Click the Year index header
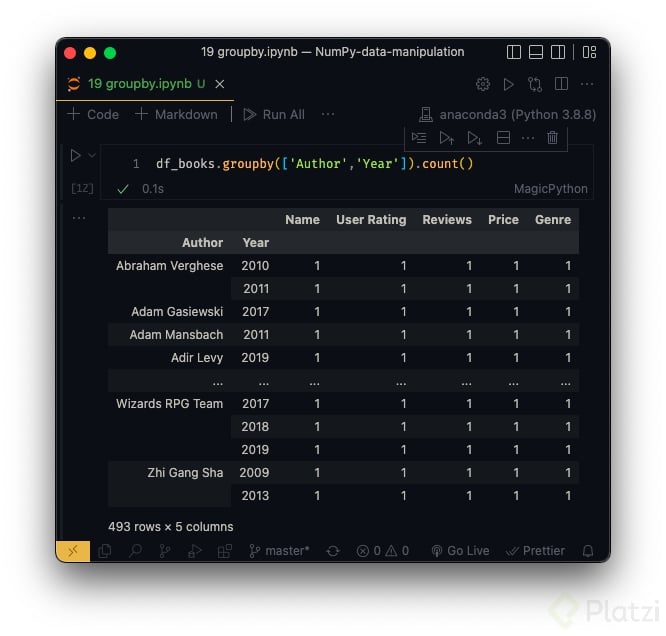Image resolution: width=666 pixels, height=636 pixels. pyautogui.click(x=256, y=243)
